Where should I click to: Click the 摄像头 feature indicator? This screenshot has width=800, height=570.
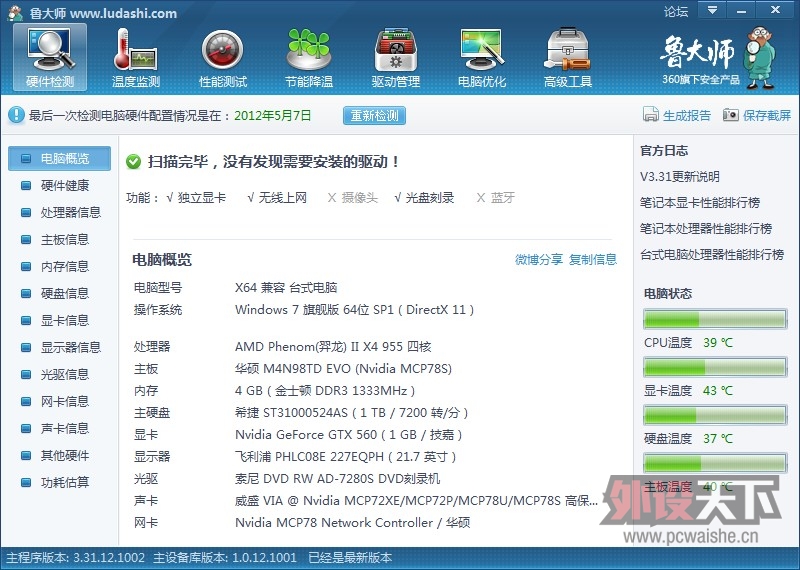tap(352, 197)
